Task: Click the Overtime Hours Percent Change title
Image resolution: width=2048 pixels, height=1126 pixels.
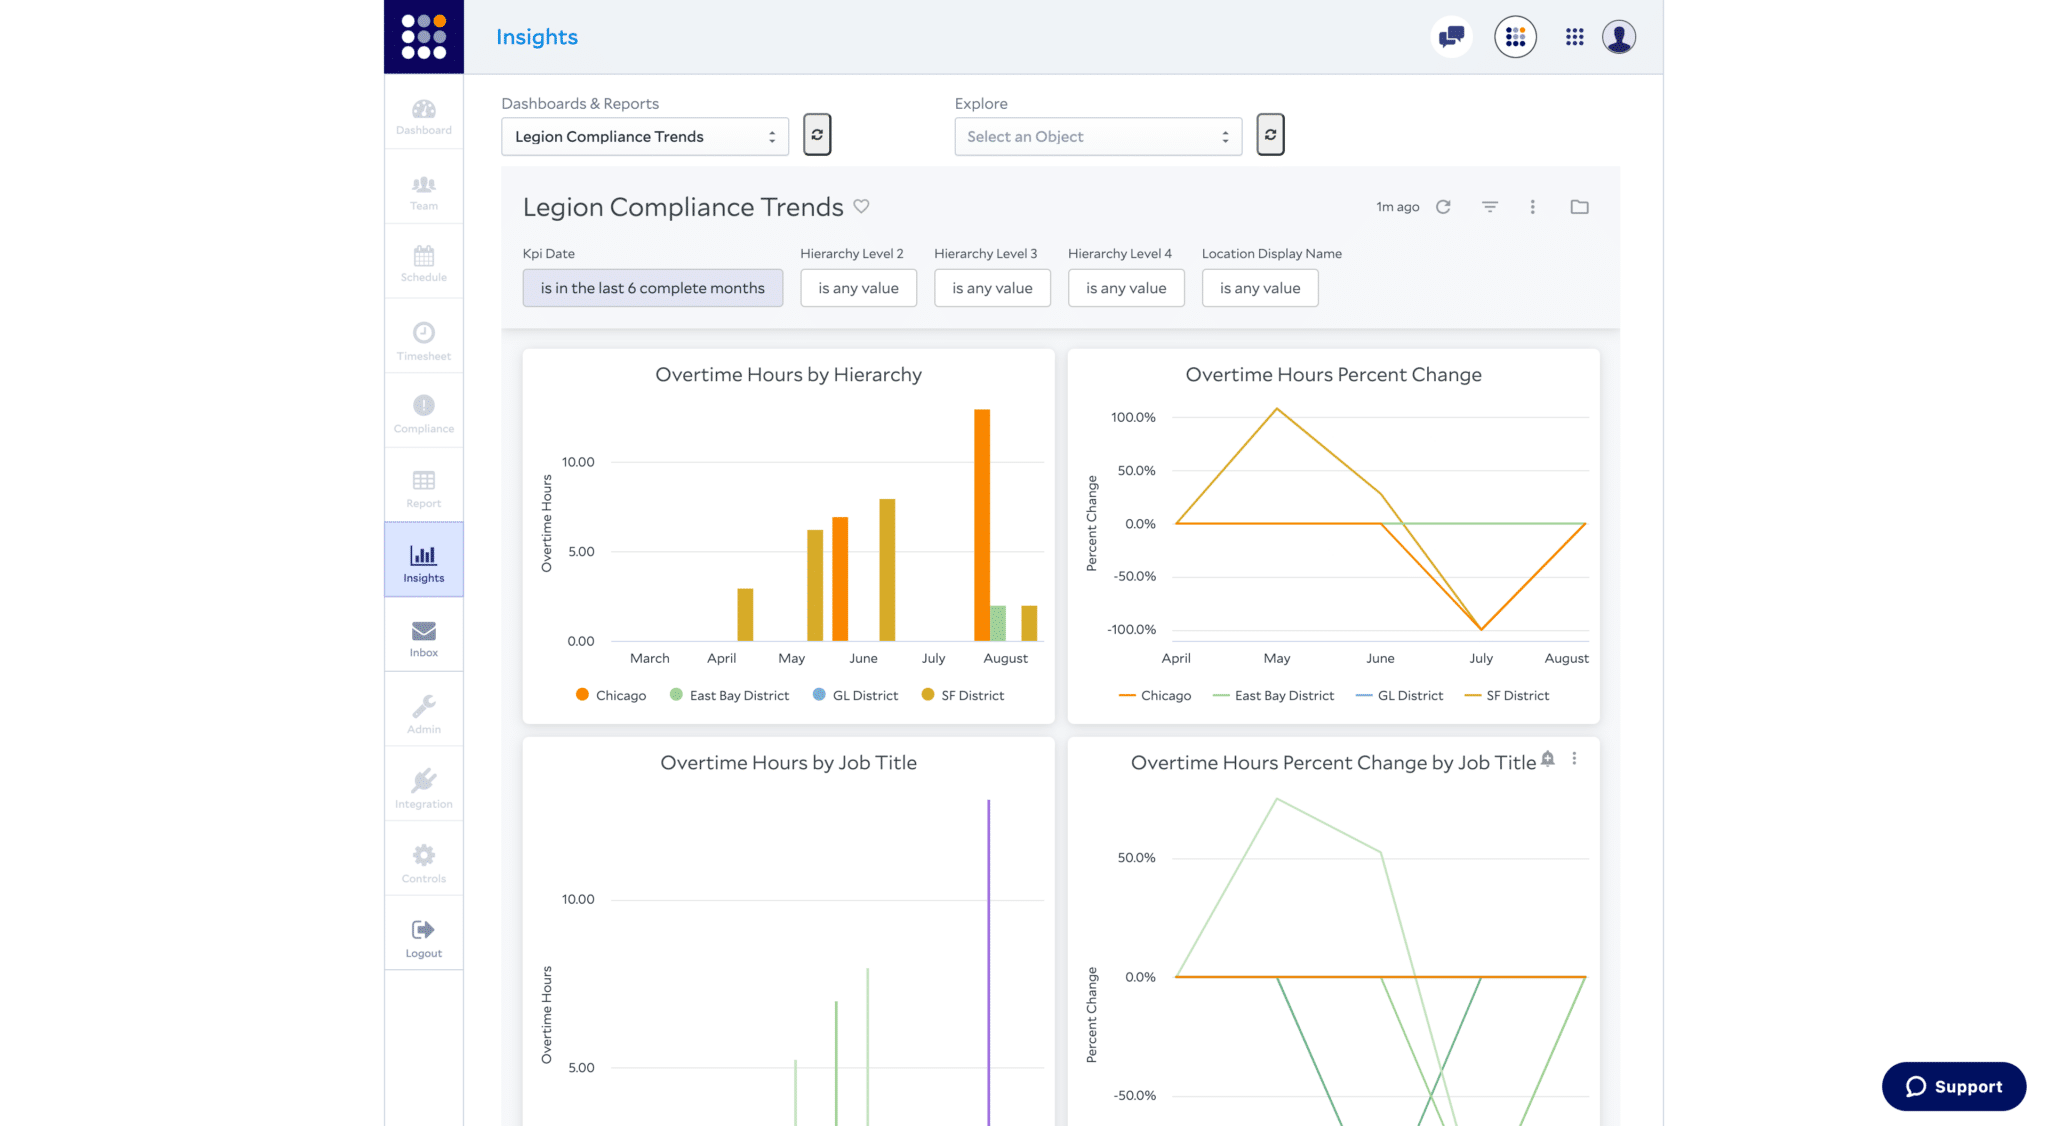Action: 1334,374
